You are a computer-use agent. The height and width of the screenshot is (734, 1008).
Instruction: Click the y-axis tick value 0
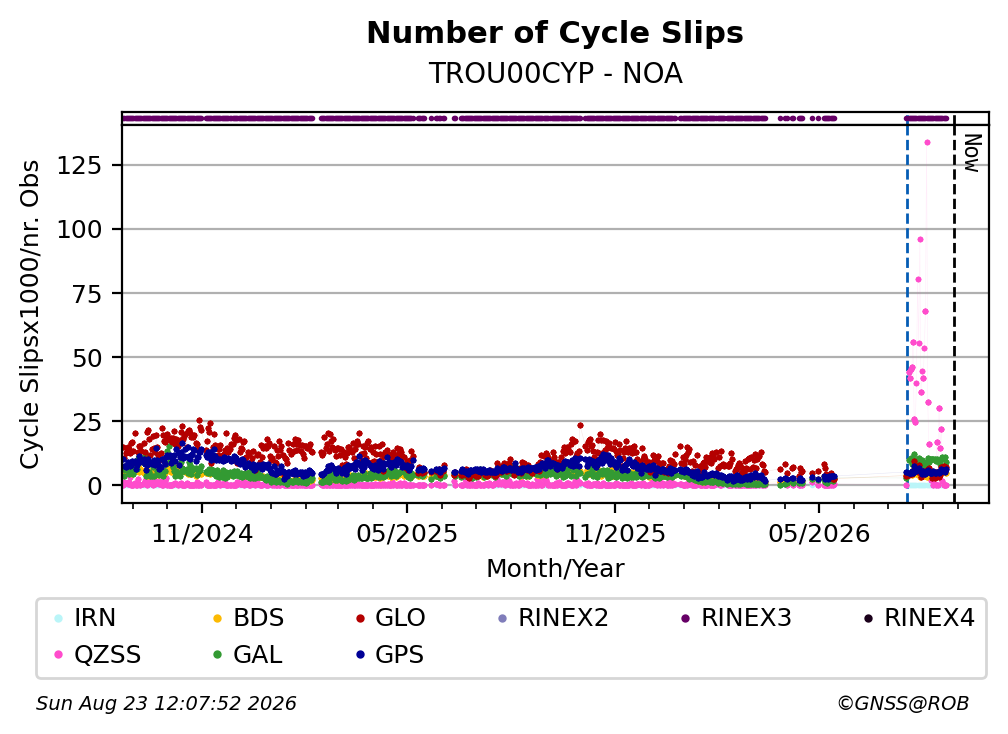[x=95, y=487]
